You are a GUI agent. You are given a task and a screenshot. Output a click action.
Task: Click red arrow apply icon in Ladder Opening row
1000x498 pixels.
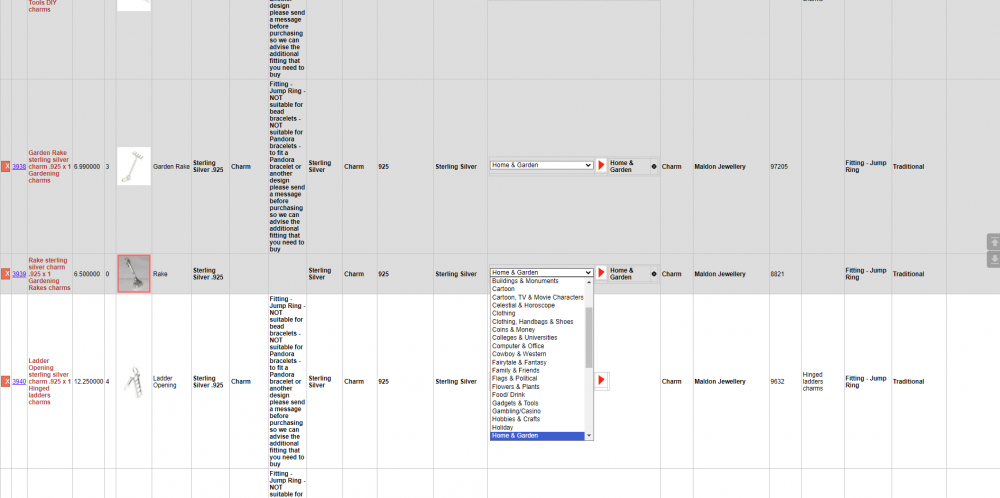(x=601, y=380)
